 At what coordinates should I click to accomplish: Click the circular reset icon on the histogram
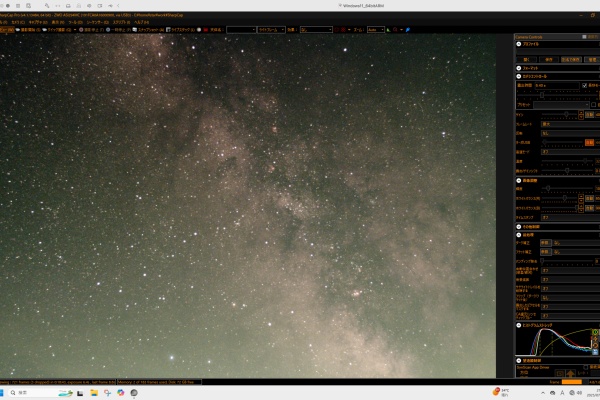tap(595, 345)
